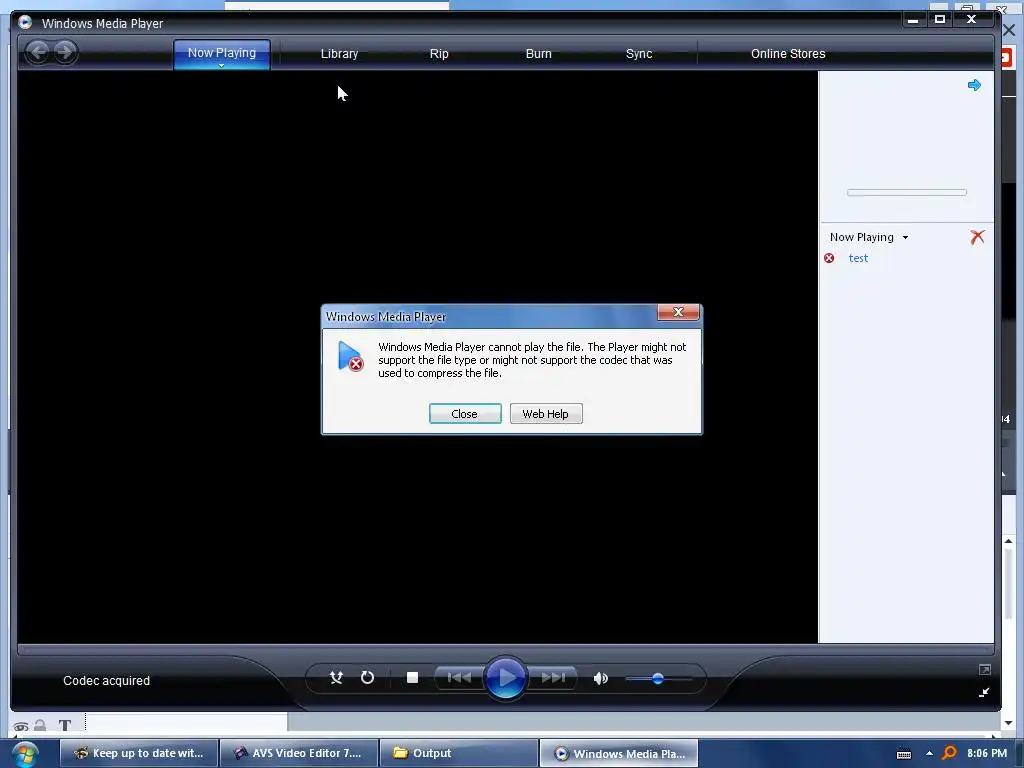Open the Sync tab
Screen dimensions: 1024x768
[639, 54]
